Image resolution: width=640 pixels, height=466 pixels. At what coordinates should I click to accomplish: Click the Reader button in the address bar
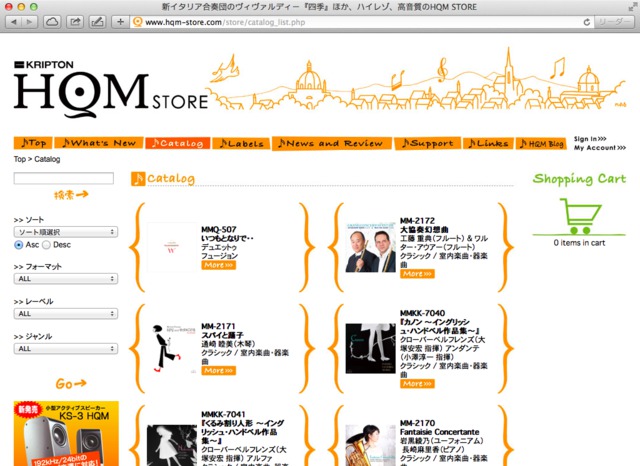614,22
